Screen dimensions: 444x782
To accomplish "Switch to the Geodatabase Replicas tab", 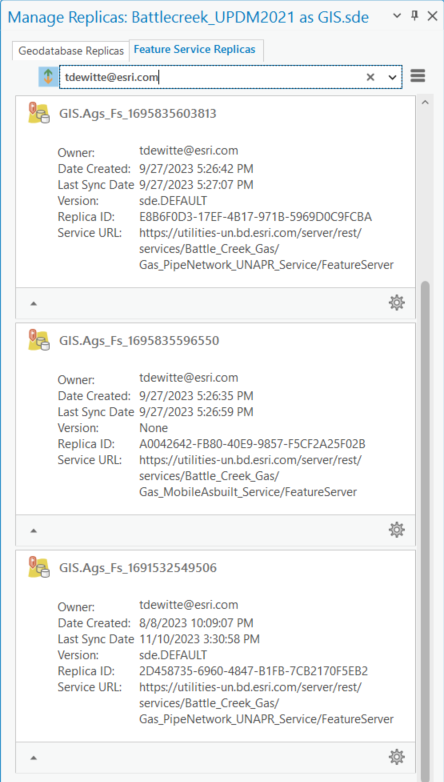I will pyautogui.click(x=71, y=50).
